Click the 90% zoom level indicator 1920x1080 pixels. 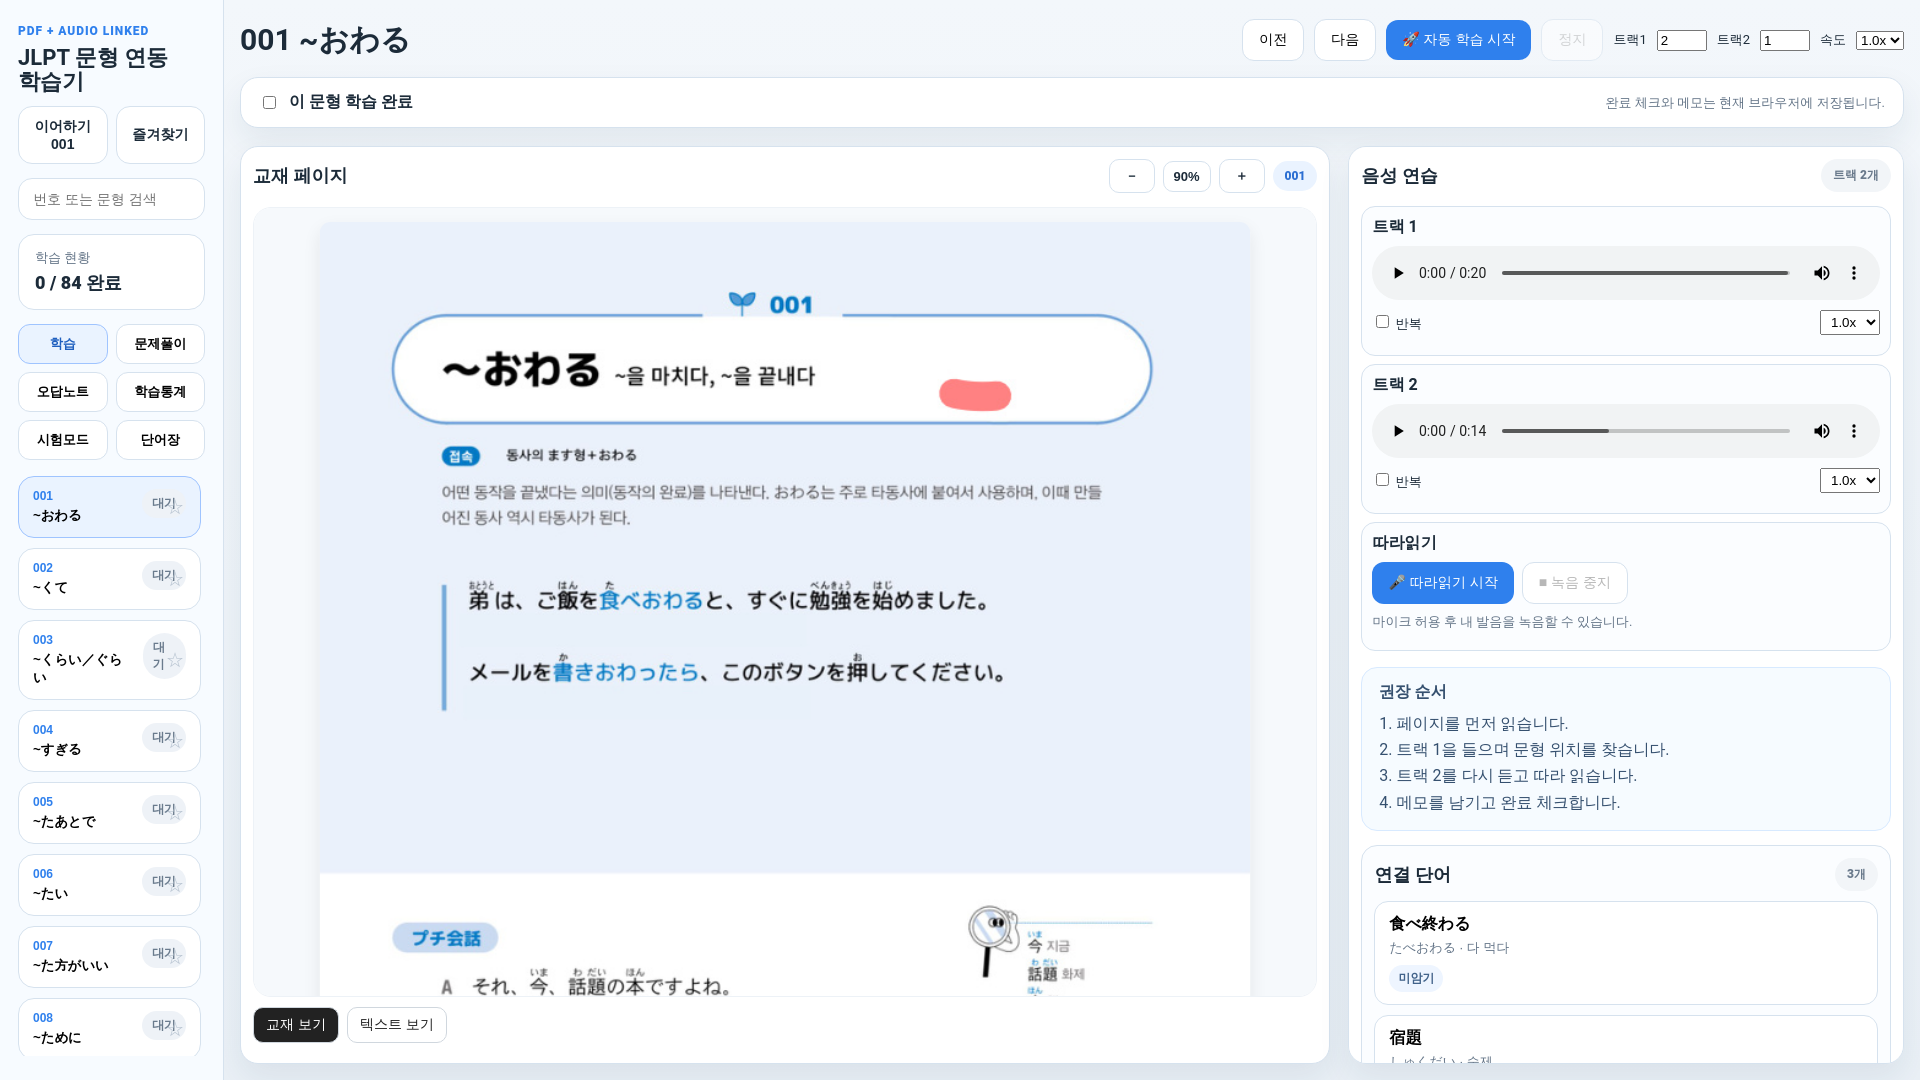[1186, 176]
